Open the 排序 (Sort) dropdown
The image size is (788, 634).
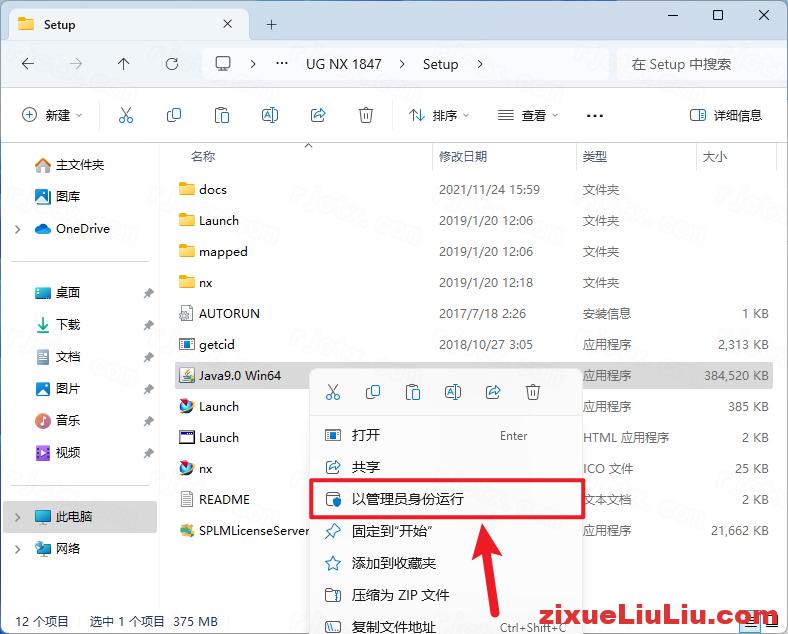[439, 116]
